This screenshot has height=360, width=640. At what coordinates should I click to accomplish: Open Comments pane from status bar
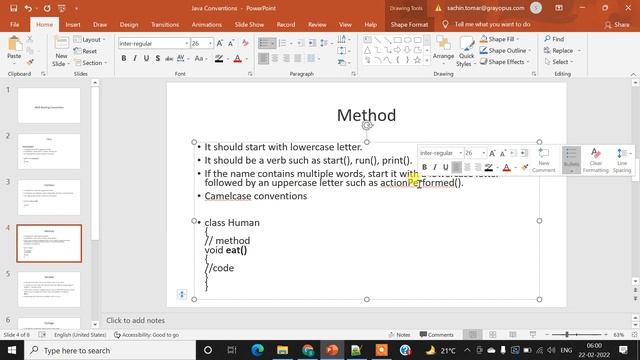436,335
